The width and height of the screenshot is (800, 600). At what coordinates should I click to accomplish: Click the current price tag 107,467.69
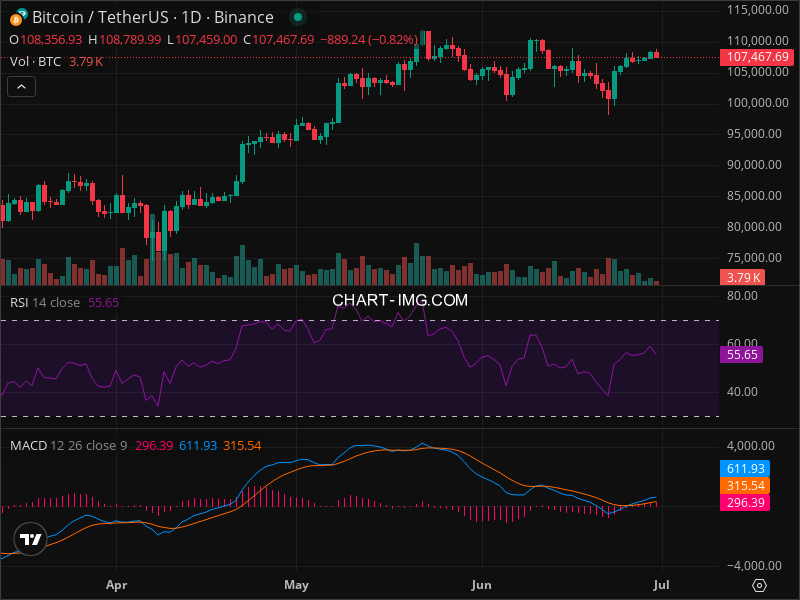(757, 57)
